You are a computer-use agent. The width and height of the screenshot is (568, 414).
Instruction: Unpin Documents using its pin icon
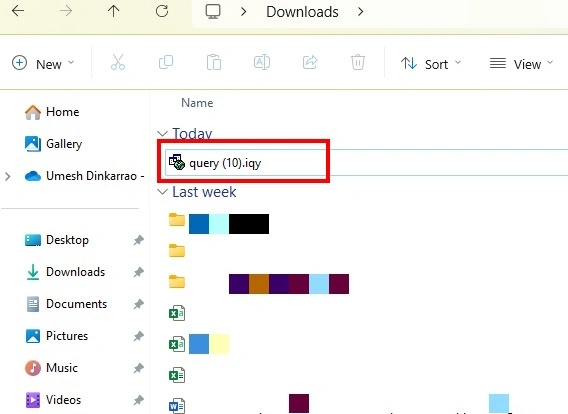coord(138,304)
